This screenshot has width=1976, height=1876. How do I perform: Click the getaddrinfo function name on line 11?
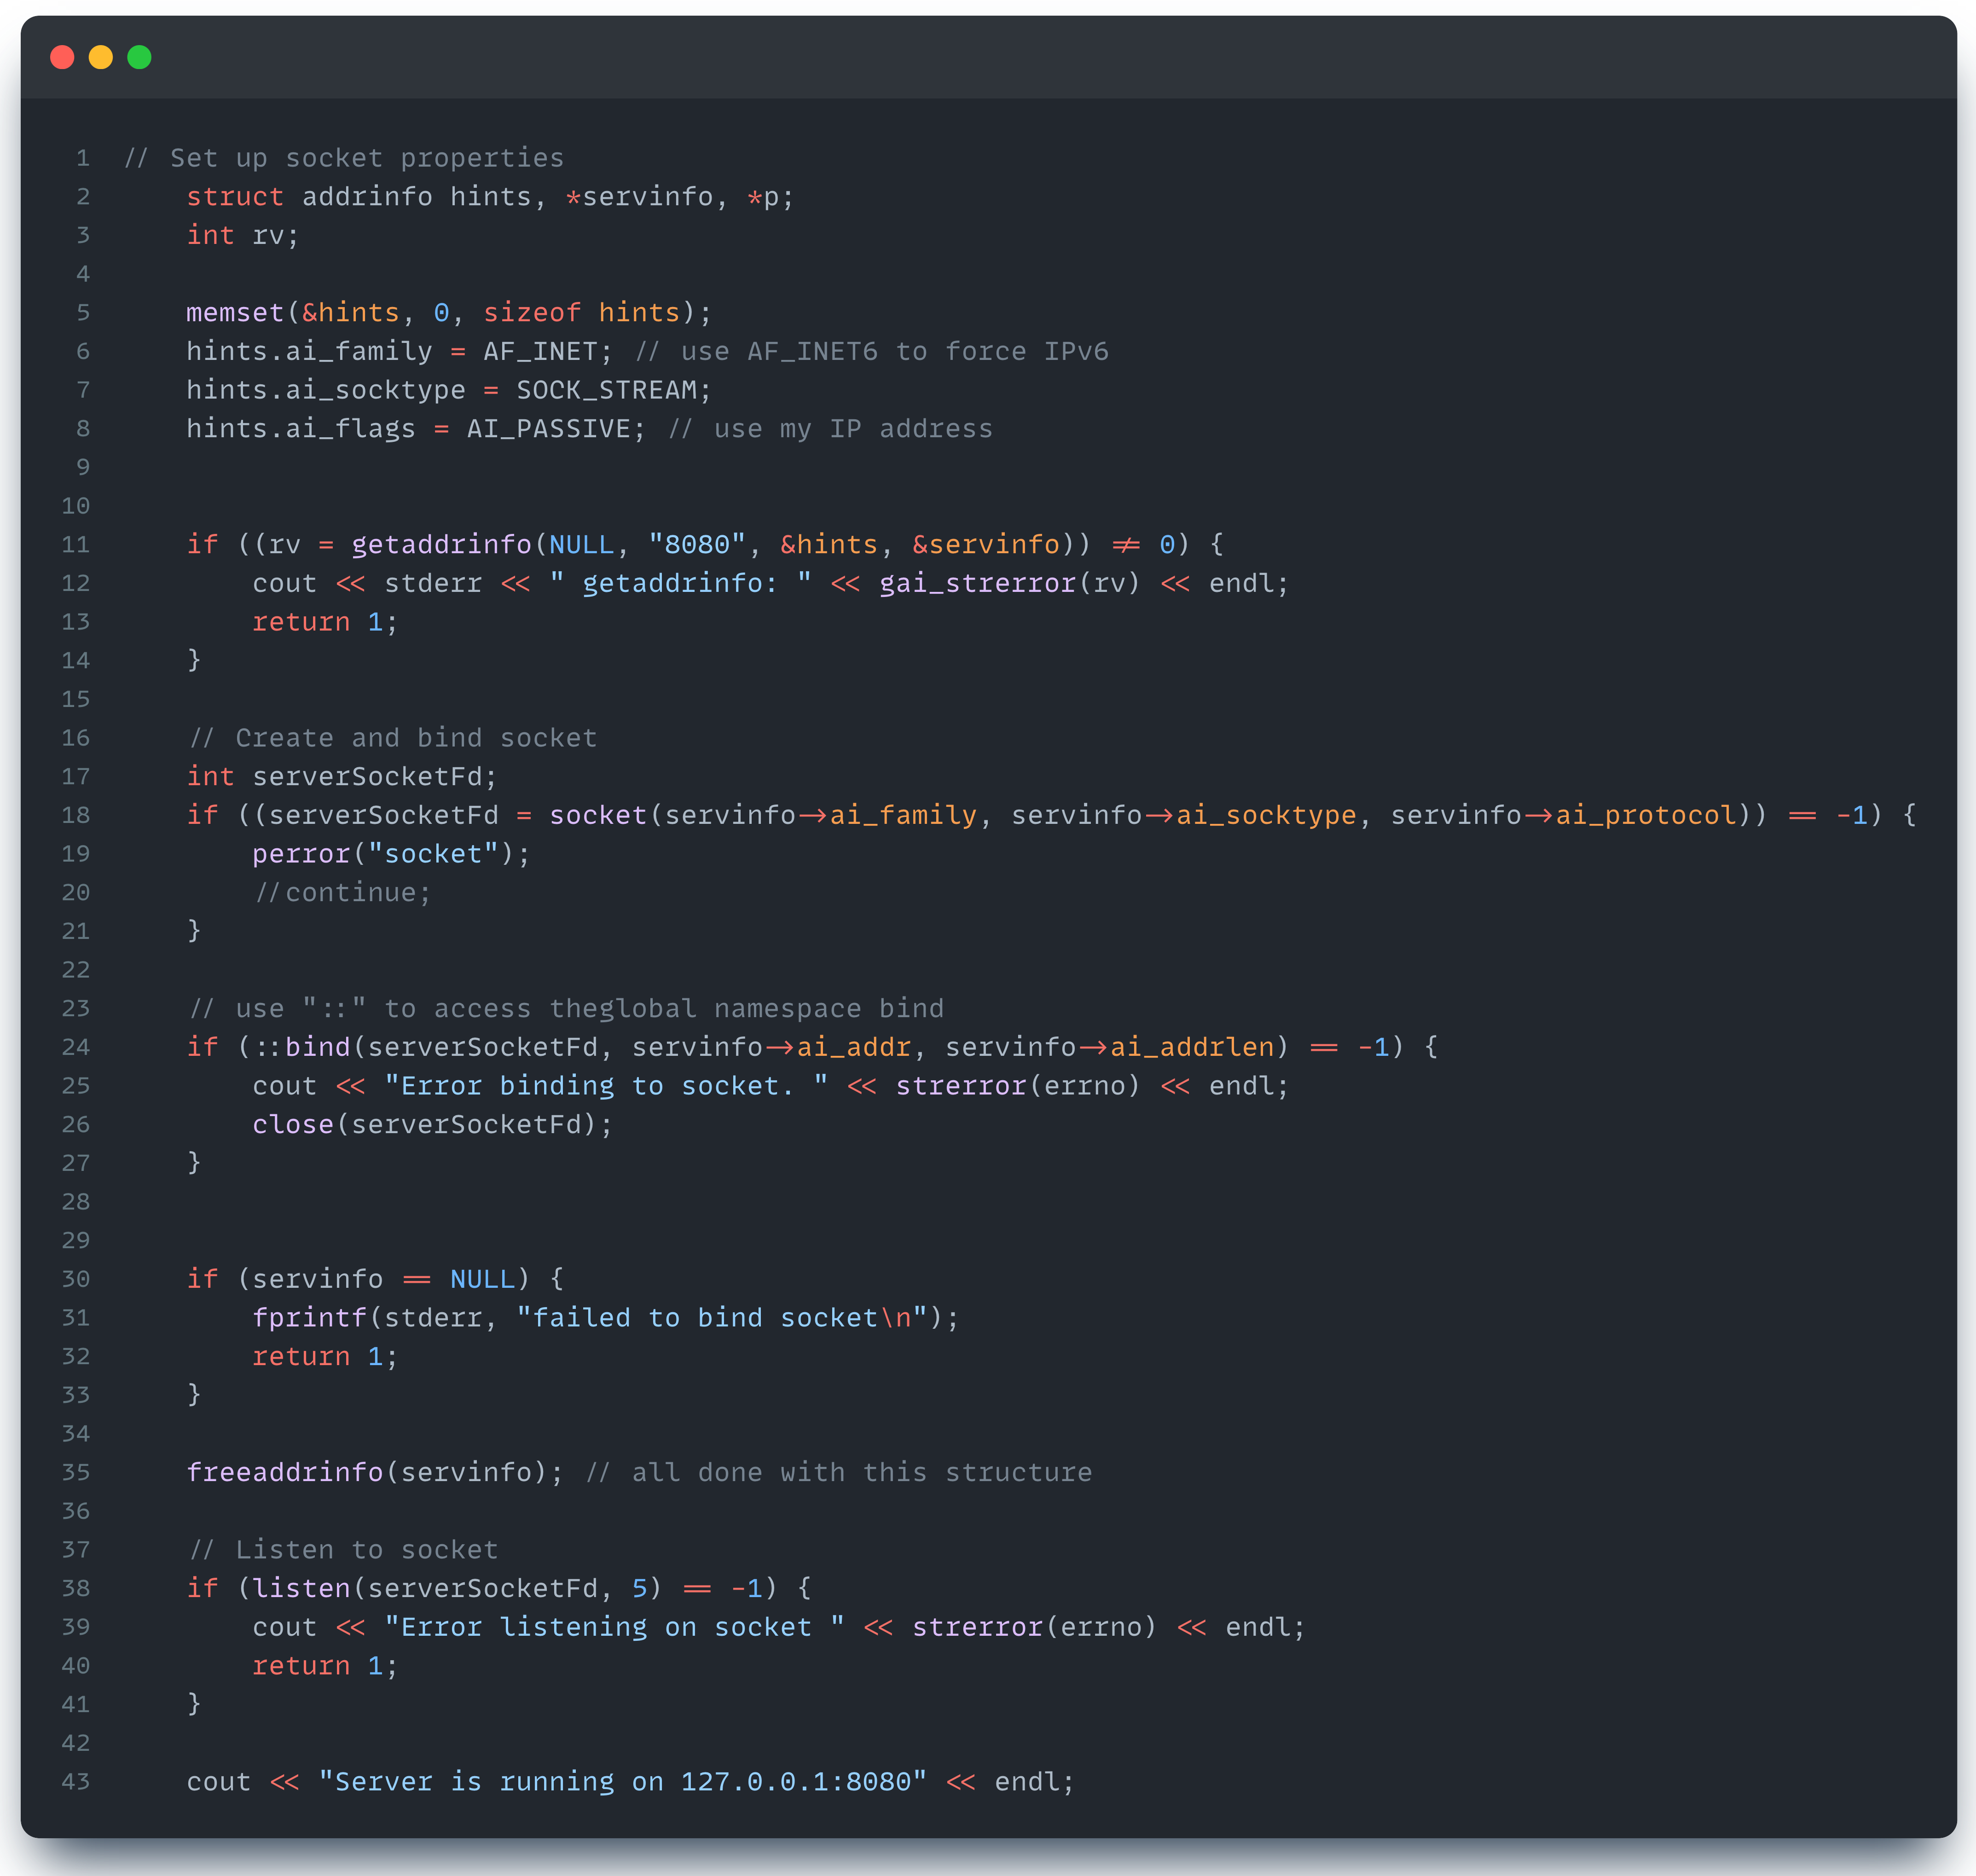pyautogui.click(x=441, y=545)
